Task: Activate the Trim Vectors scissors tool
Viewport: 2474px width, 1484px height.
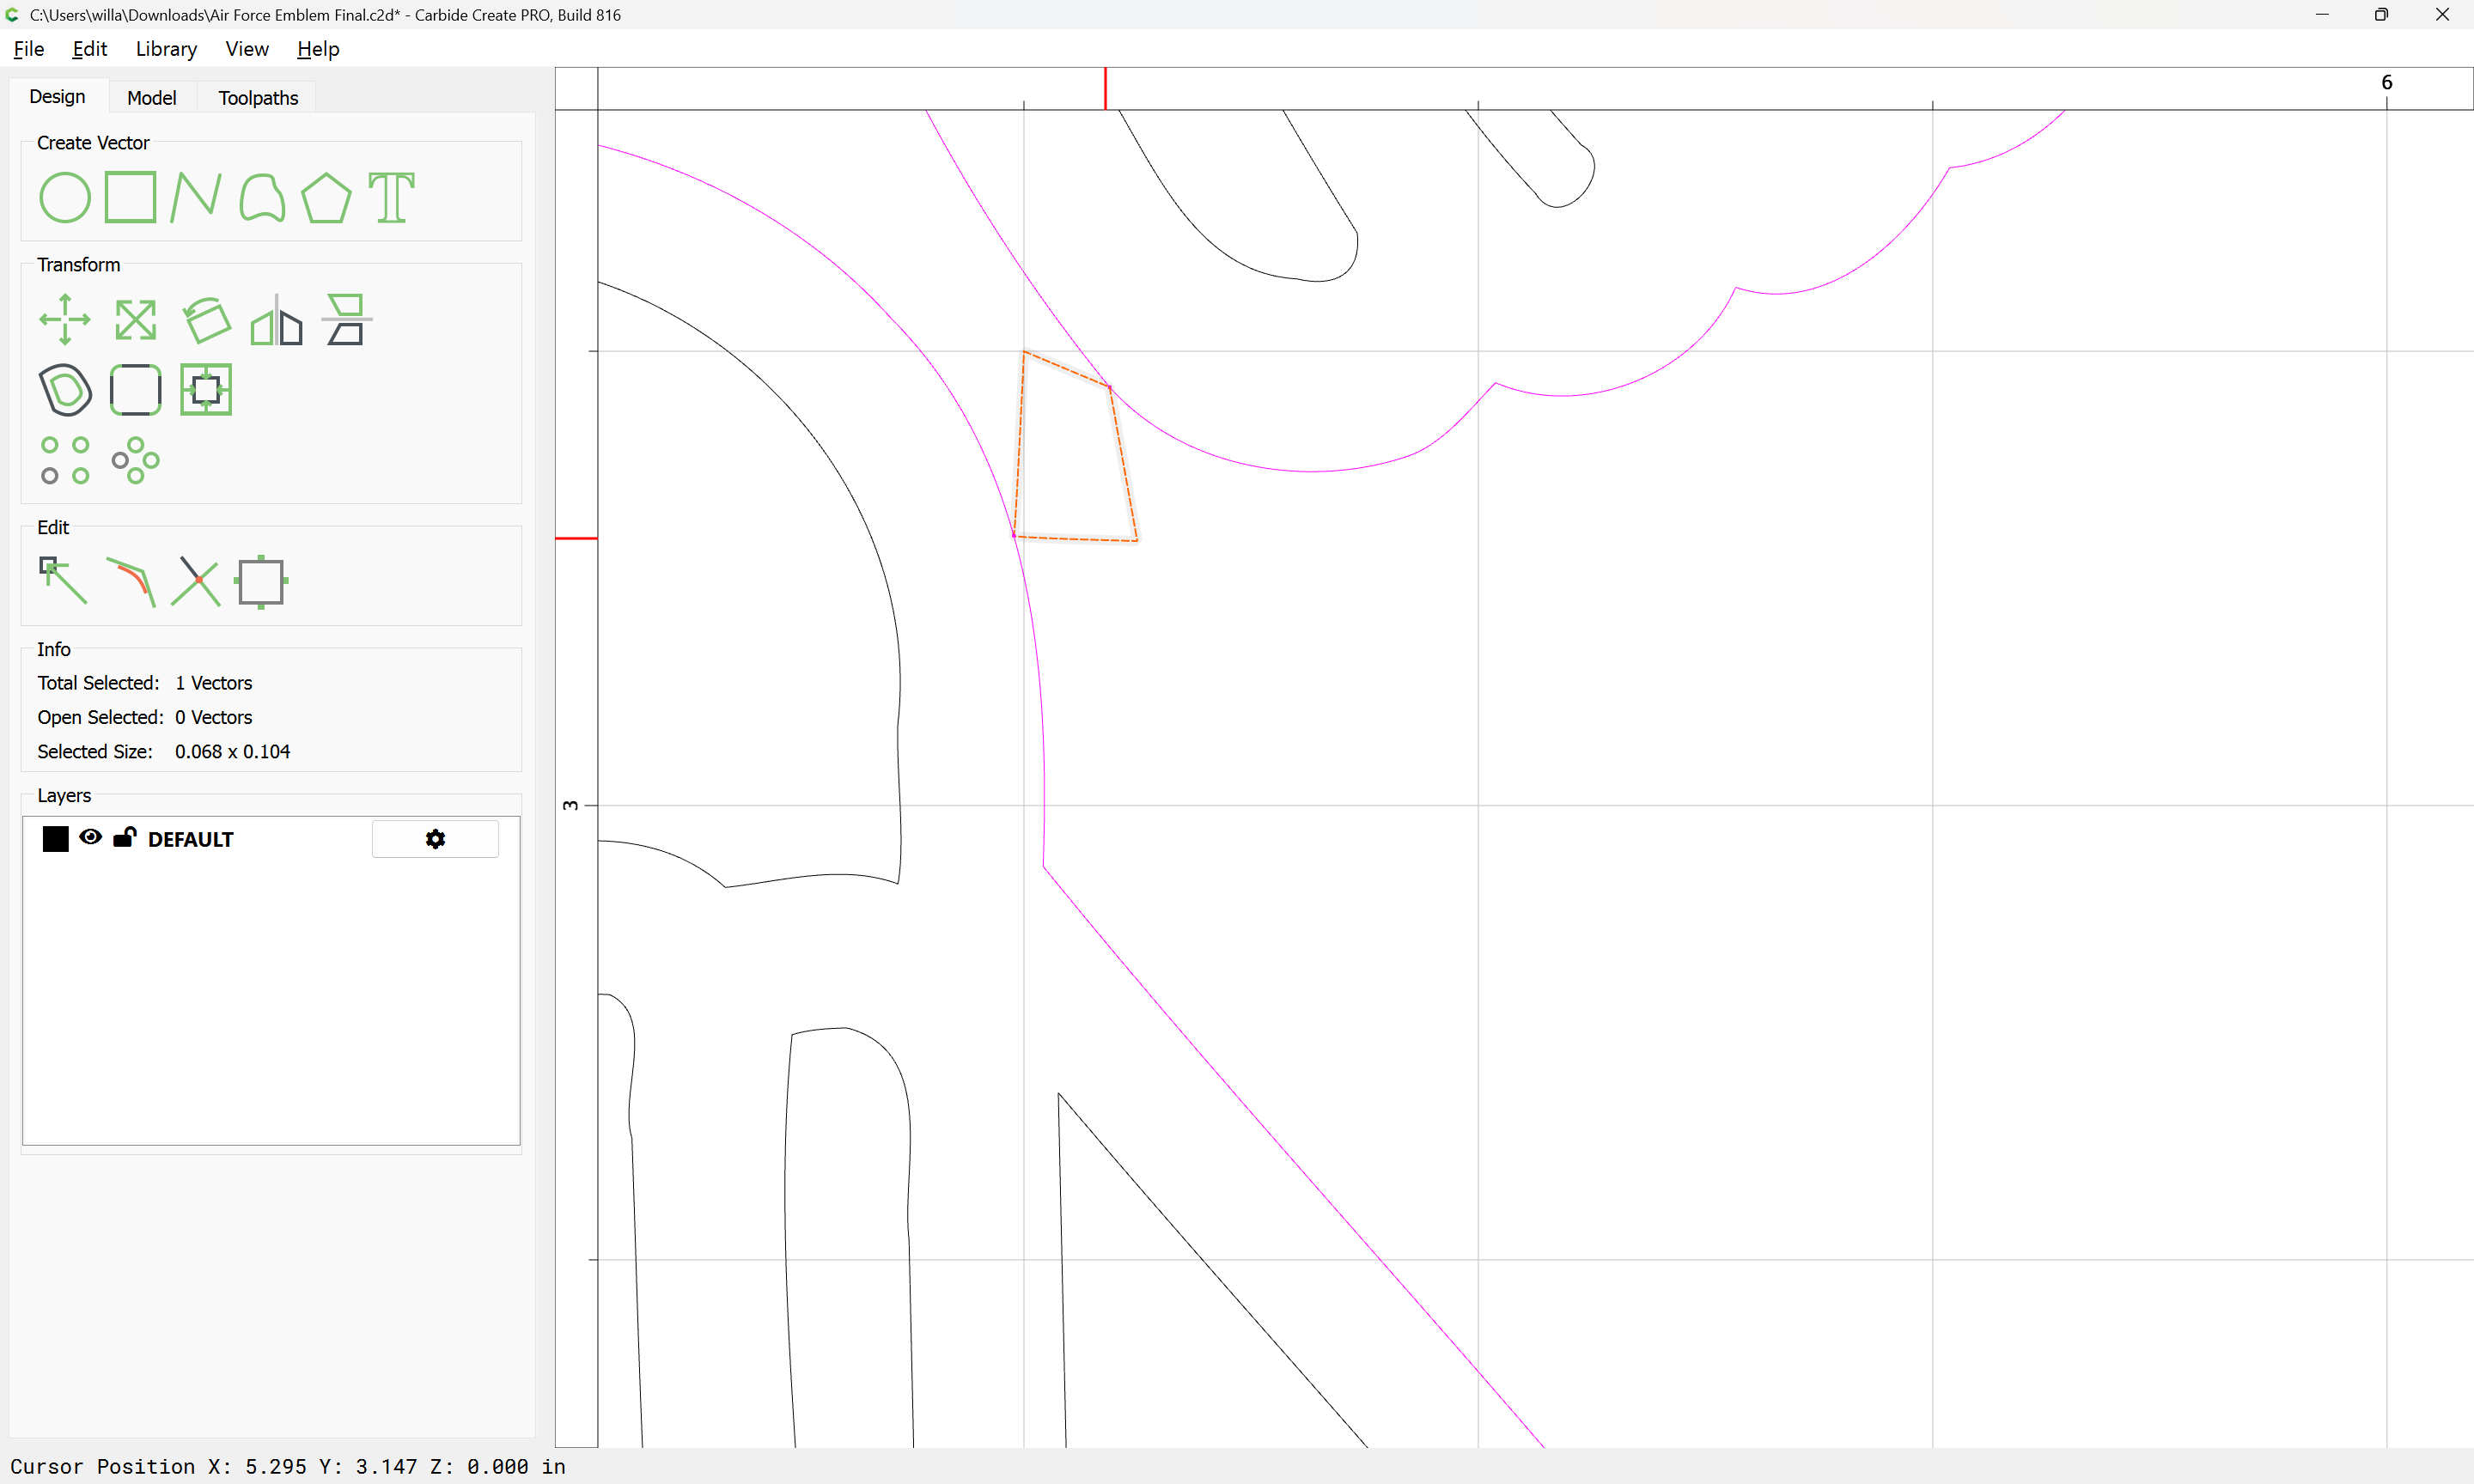Action: tap(196, 581)
